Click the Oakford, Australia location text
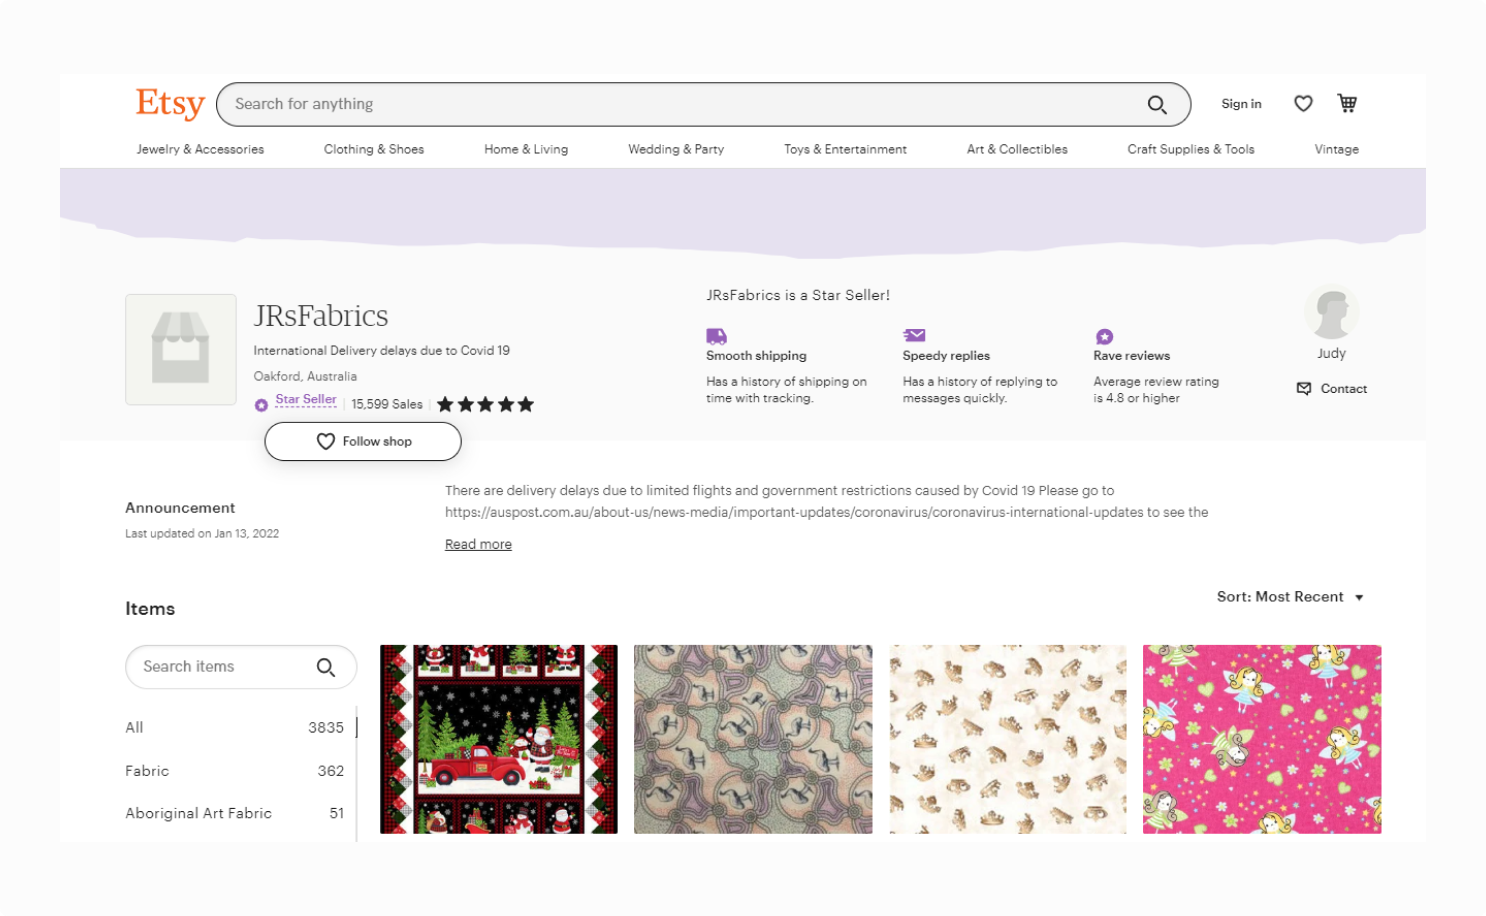Screen dimensions: 1486x916 (x=305, y=376)
